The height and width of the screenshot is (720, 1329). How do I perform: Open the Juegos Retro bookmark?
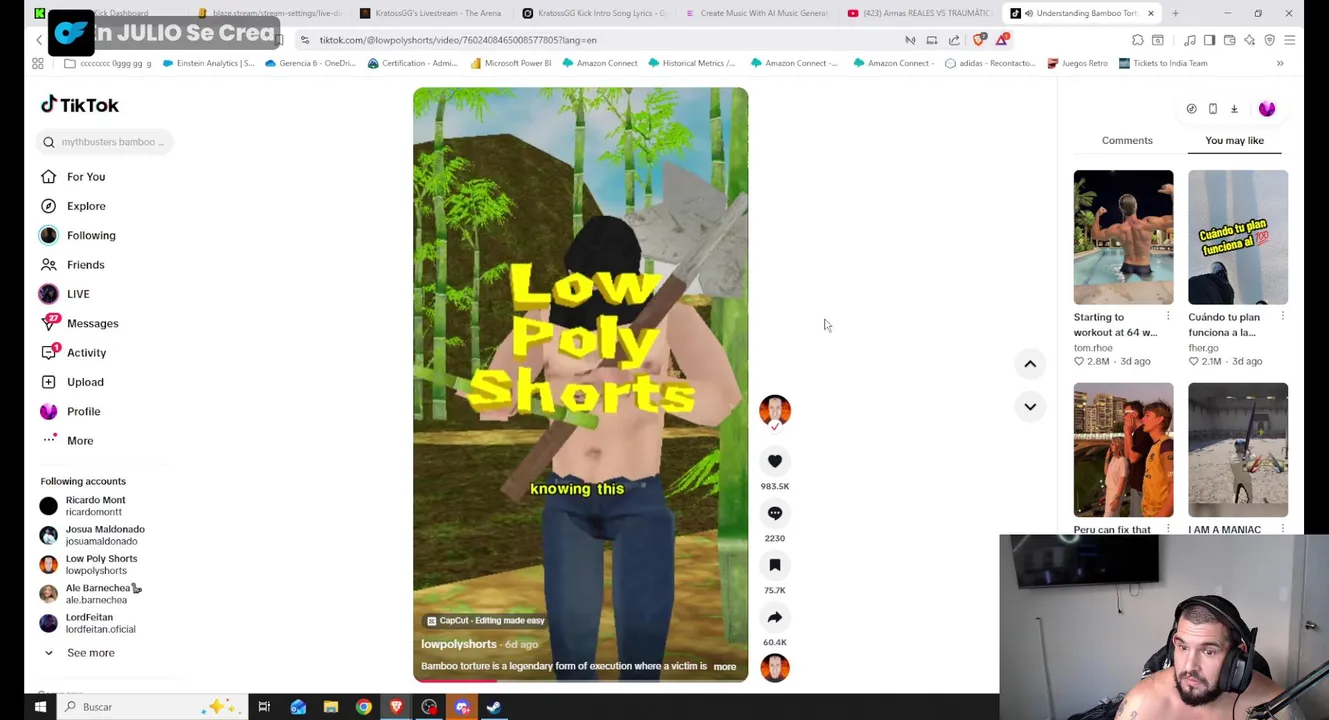coord(1077,63)
